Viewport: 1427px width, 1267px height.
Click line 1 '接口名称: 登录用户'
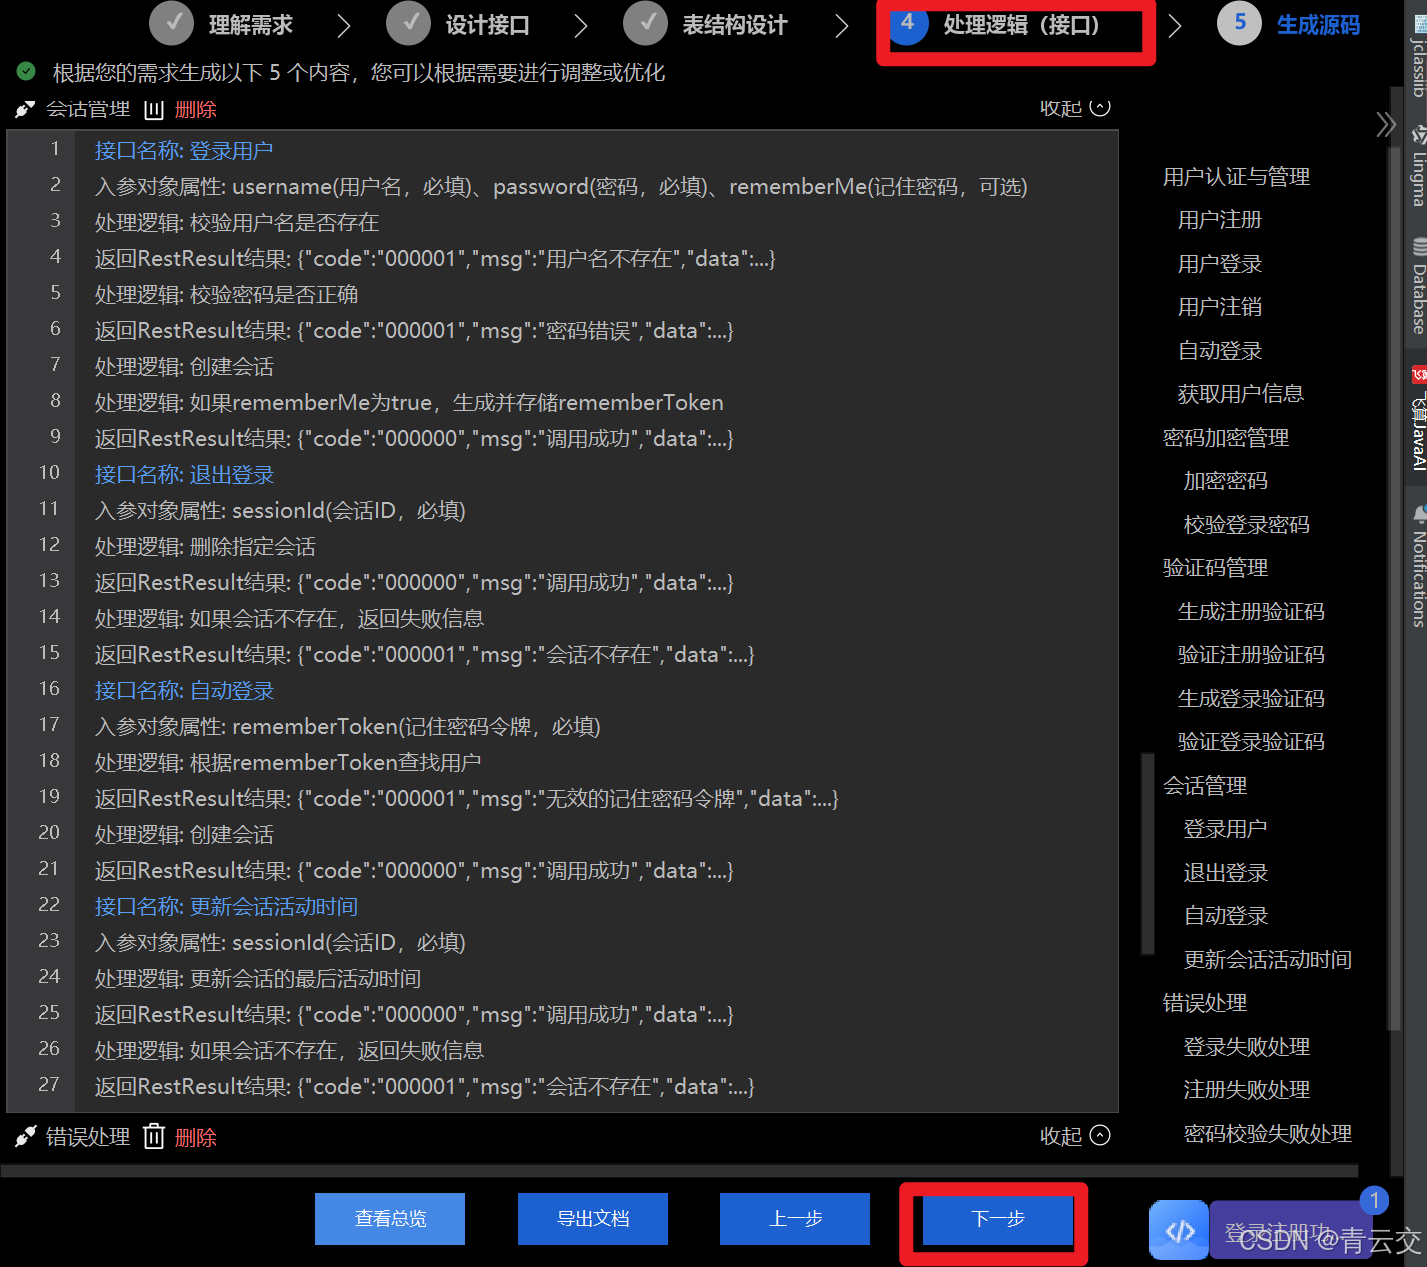pos(184,151)
